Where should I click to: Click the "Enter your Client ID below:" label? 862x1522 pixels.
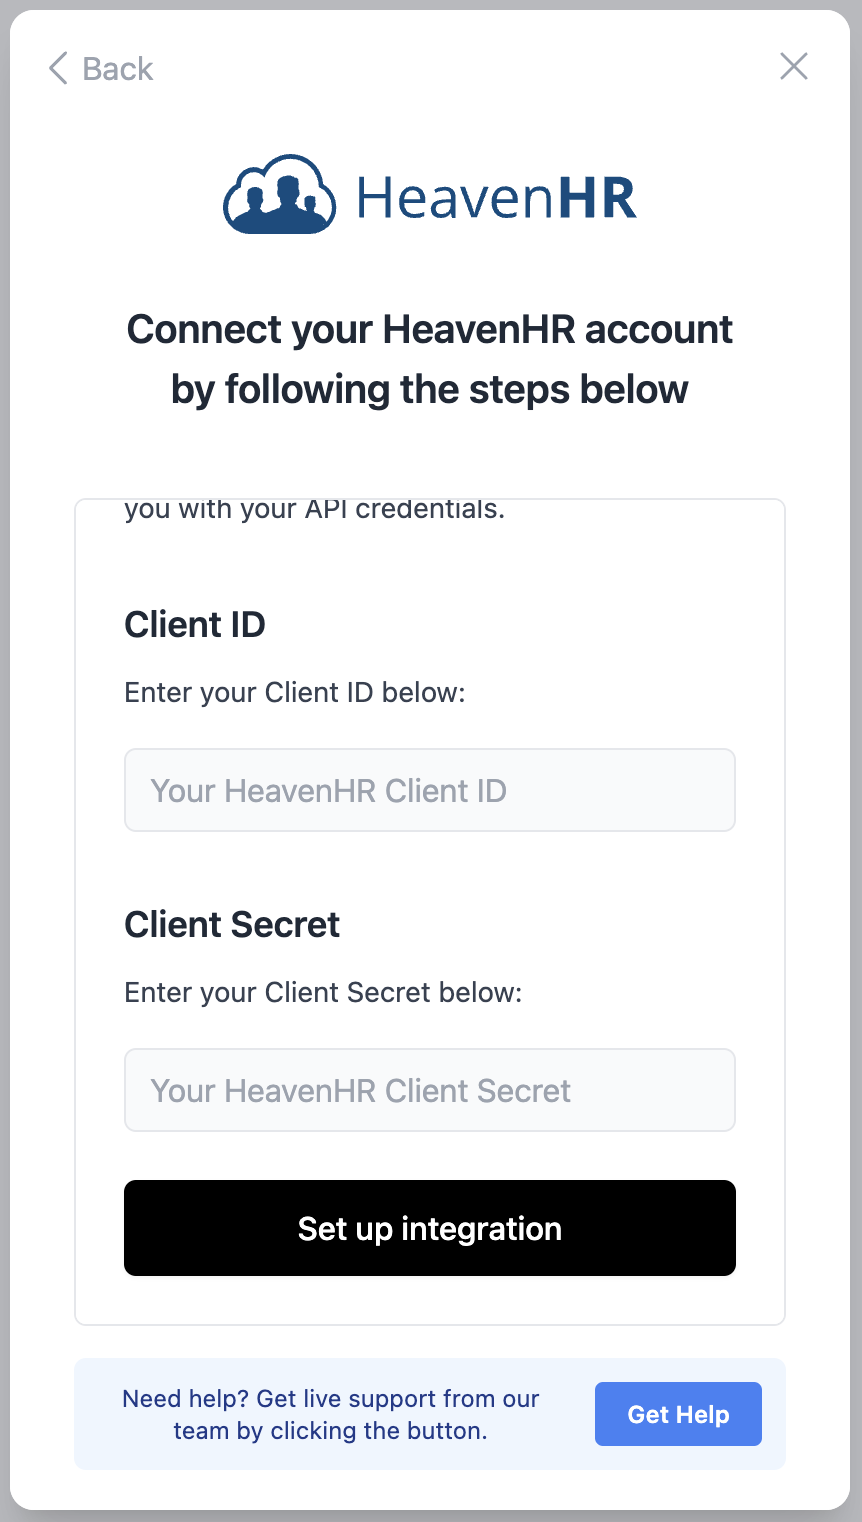pyautogui.click(x=295, y=692)
